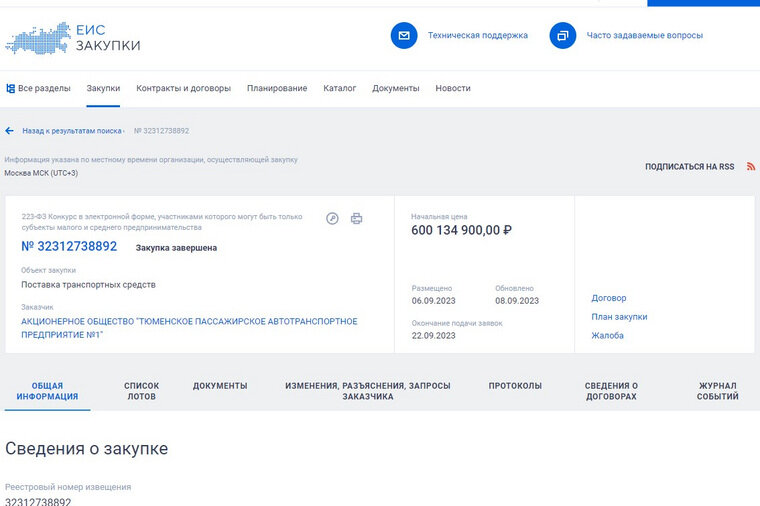Click the submission deadline 22.09.2023

[433, 335]
